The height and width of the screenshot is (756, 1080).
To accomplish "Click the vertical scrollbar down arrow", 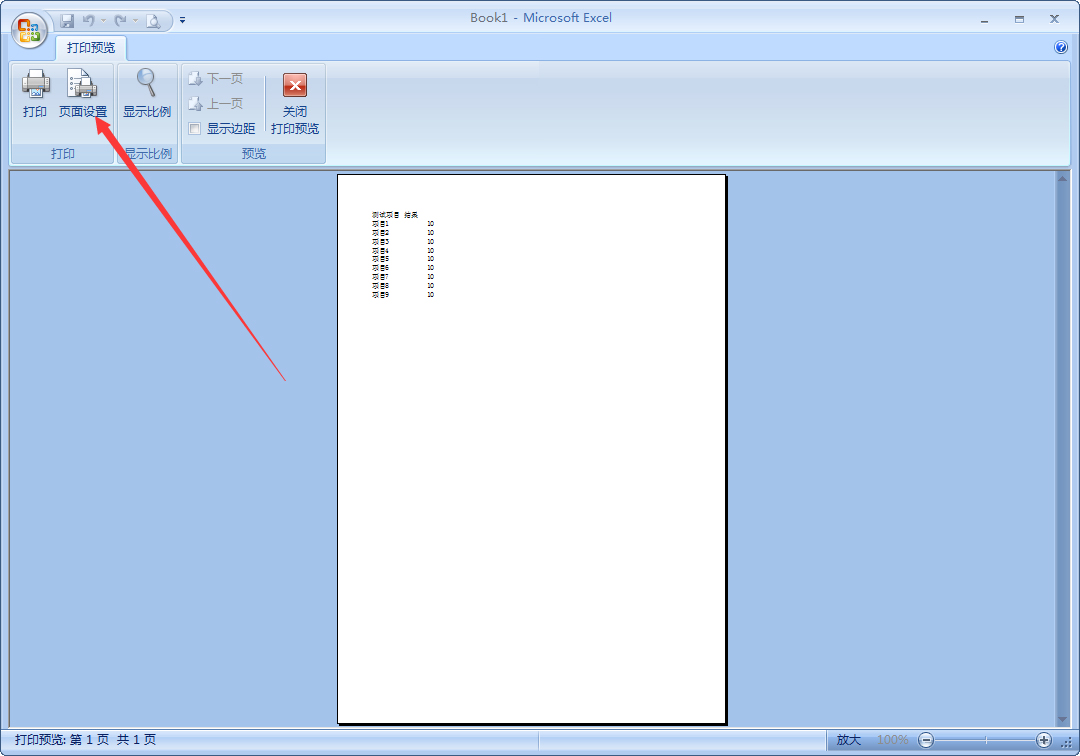I will click(1063, 719).
